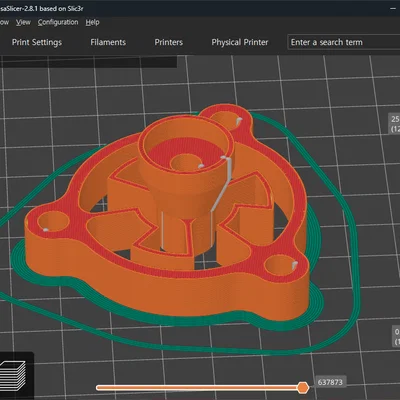Switch to the Print Settings tab
This screenshot has width=400, height=400.
pos(37,42)
